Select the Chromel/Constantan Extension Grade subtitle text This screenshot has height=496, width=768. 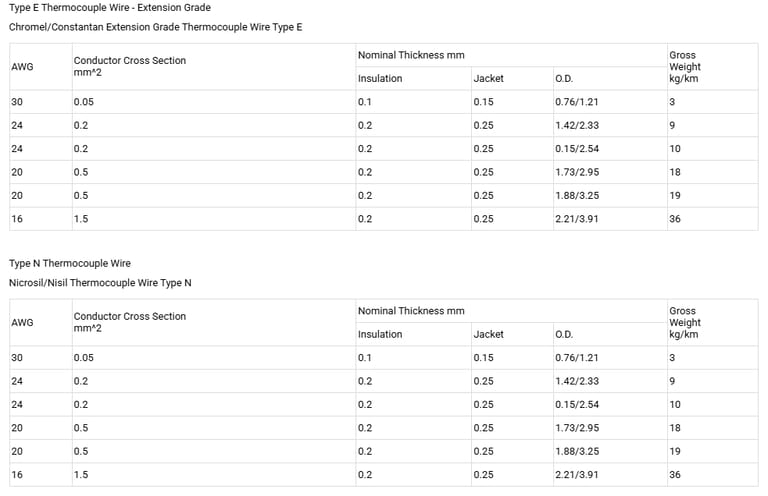155,27
